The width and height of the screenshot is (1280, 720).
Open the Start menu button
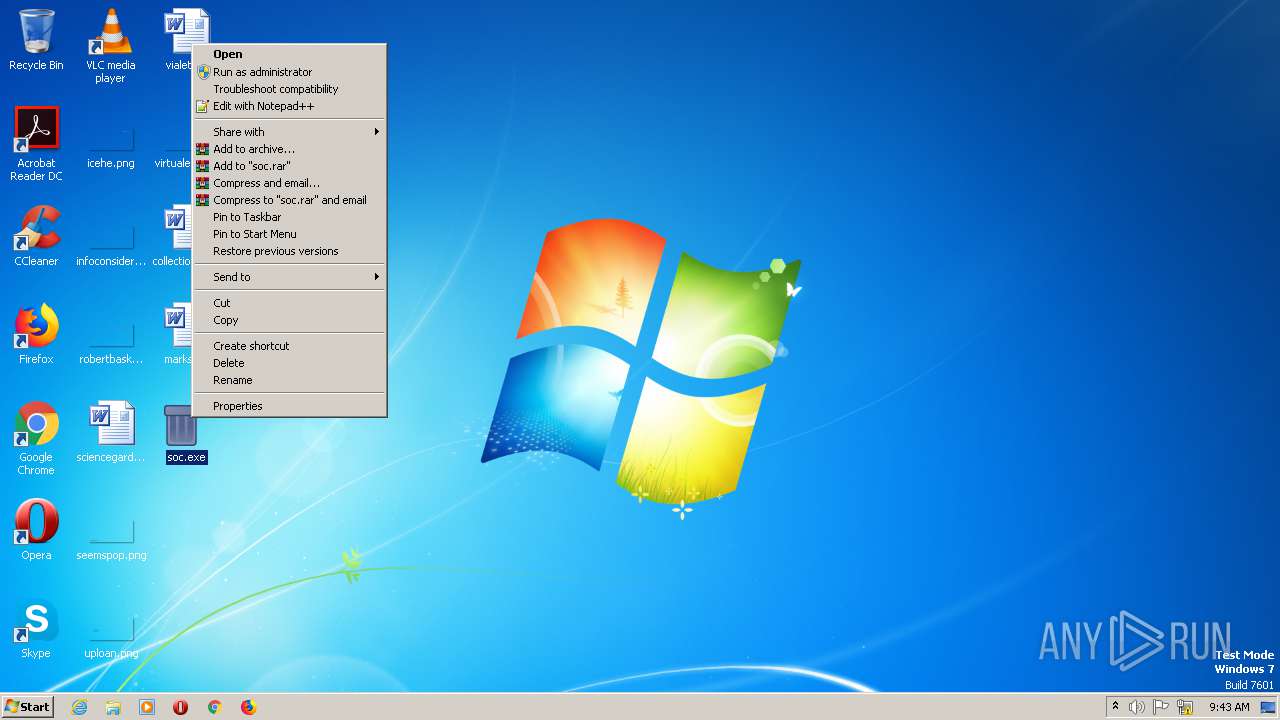pos(27,707)
